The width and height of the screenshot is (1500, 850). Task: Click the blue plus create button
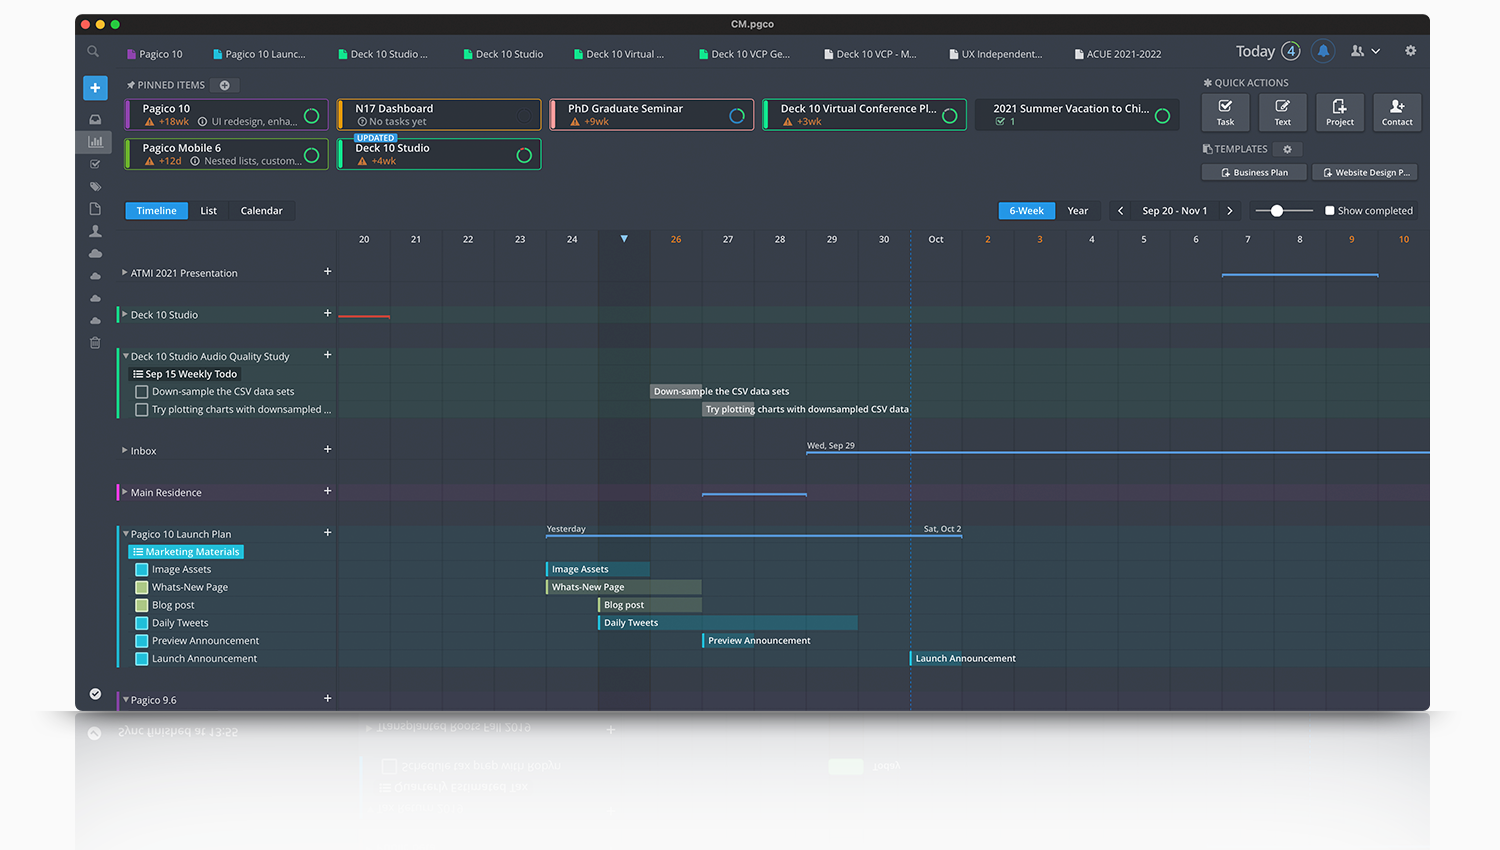(x=95, y=88)
